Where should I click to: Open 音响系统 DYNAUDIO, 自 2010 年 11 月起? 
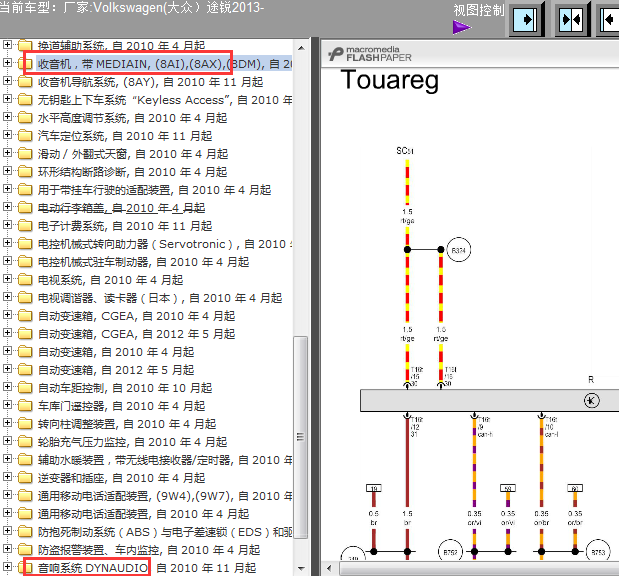pyautogui.click(x=147, y=568)
